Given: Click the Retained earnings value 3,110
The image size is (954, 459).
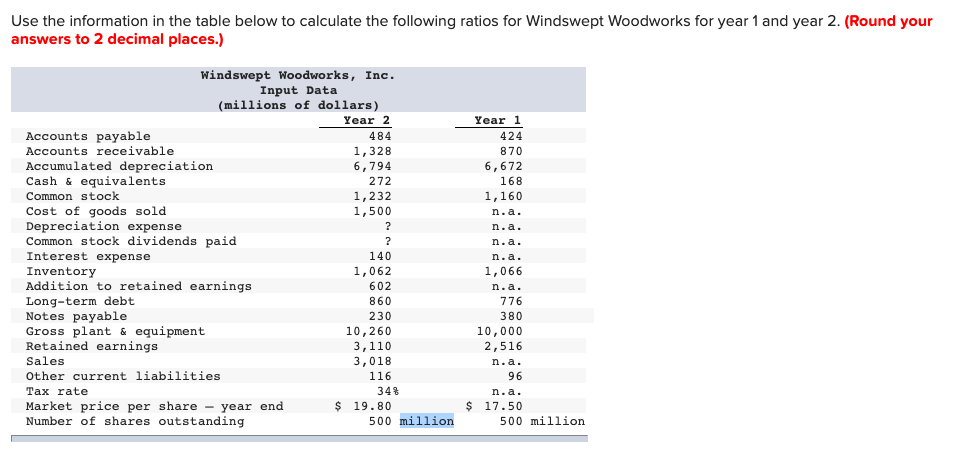Looking at the screenshot, I should pos(372,346).
